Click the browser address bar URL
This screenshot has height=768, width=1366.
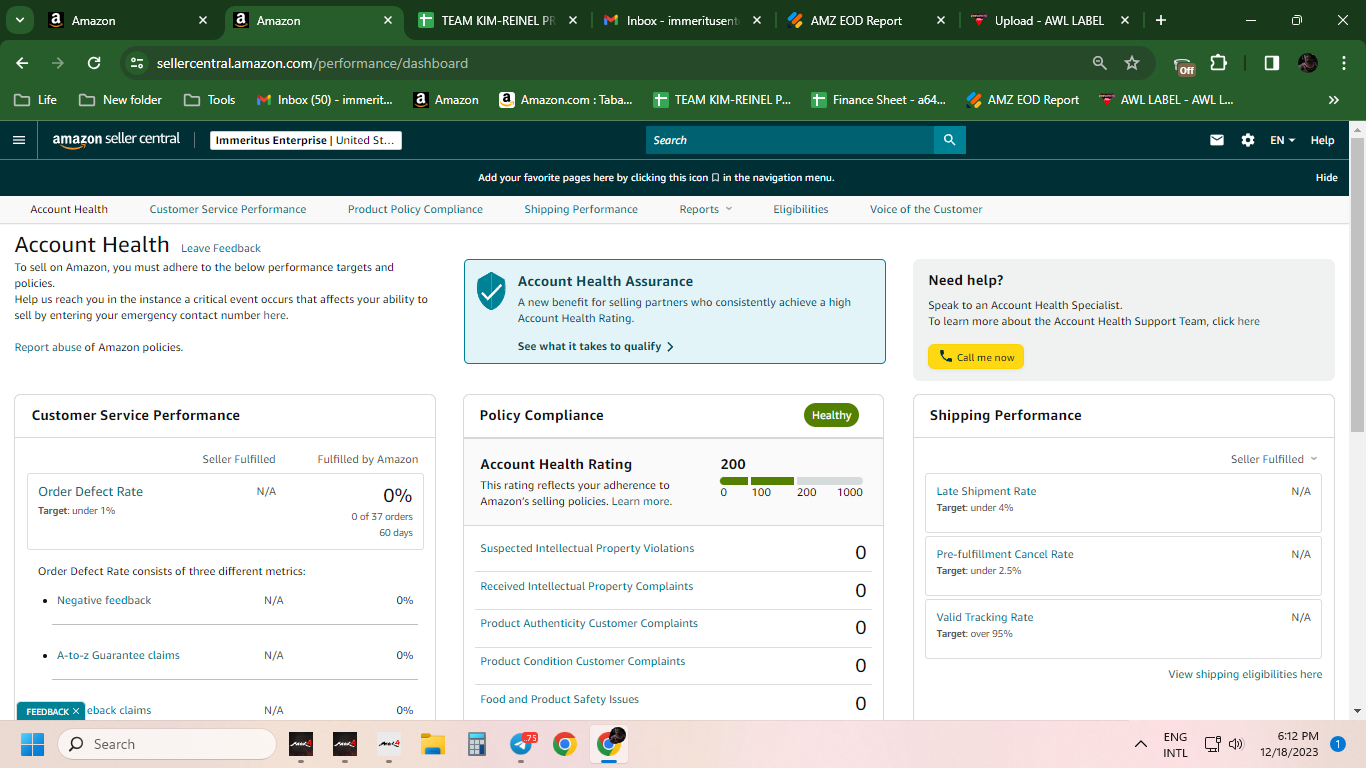point(312,63)
